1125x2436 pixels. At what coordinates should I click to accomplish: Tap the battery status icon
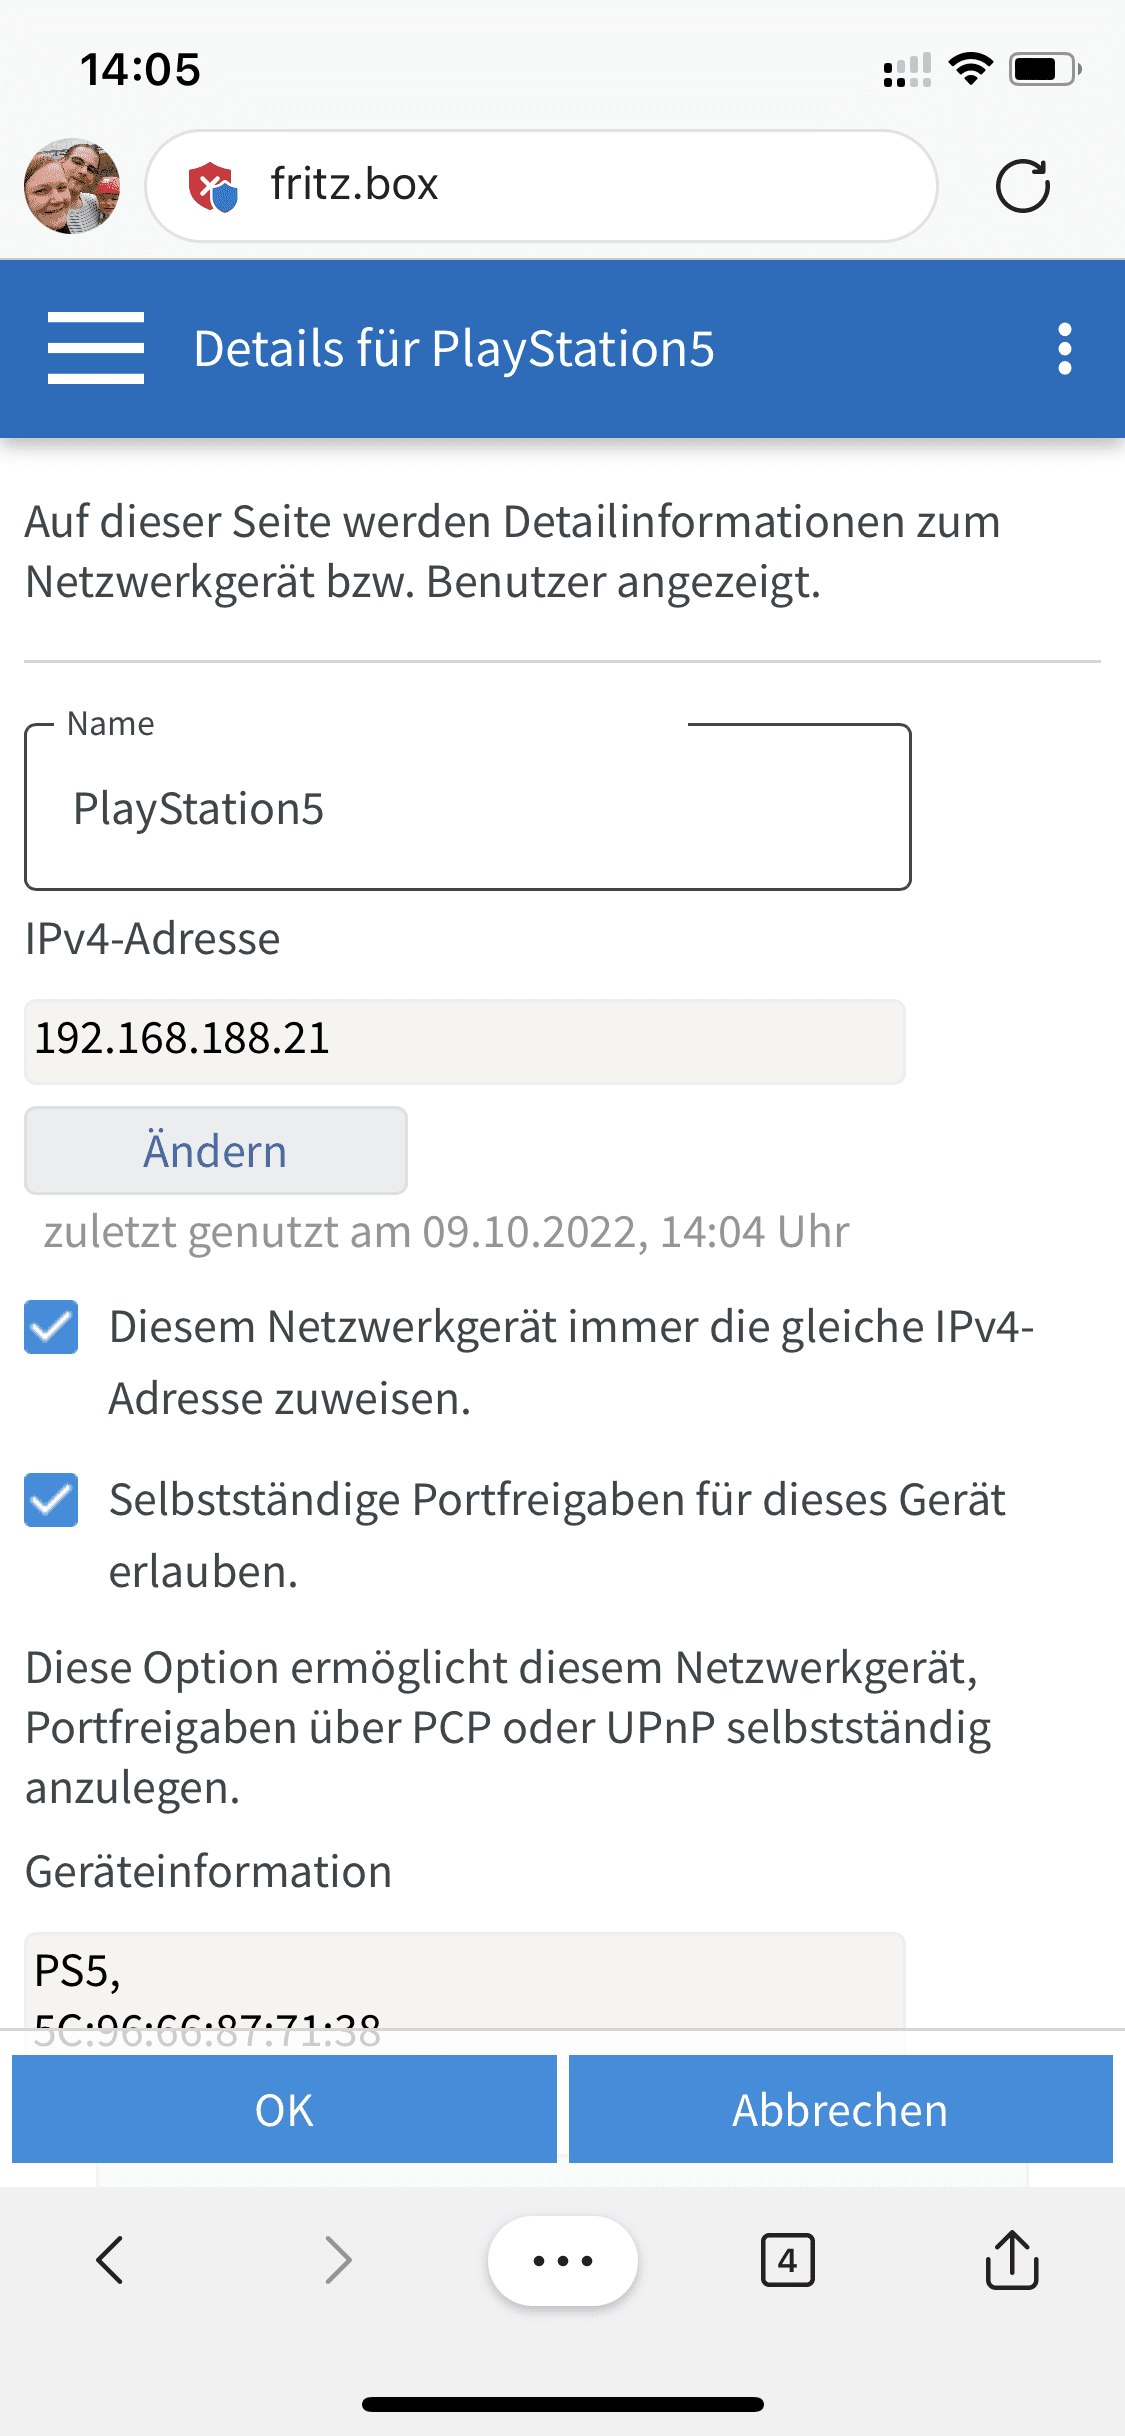pyautogui.click(x=1045, y=69)
